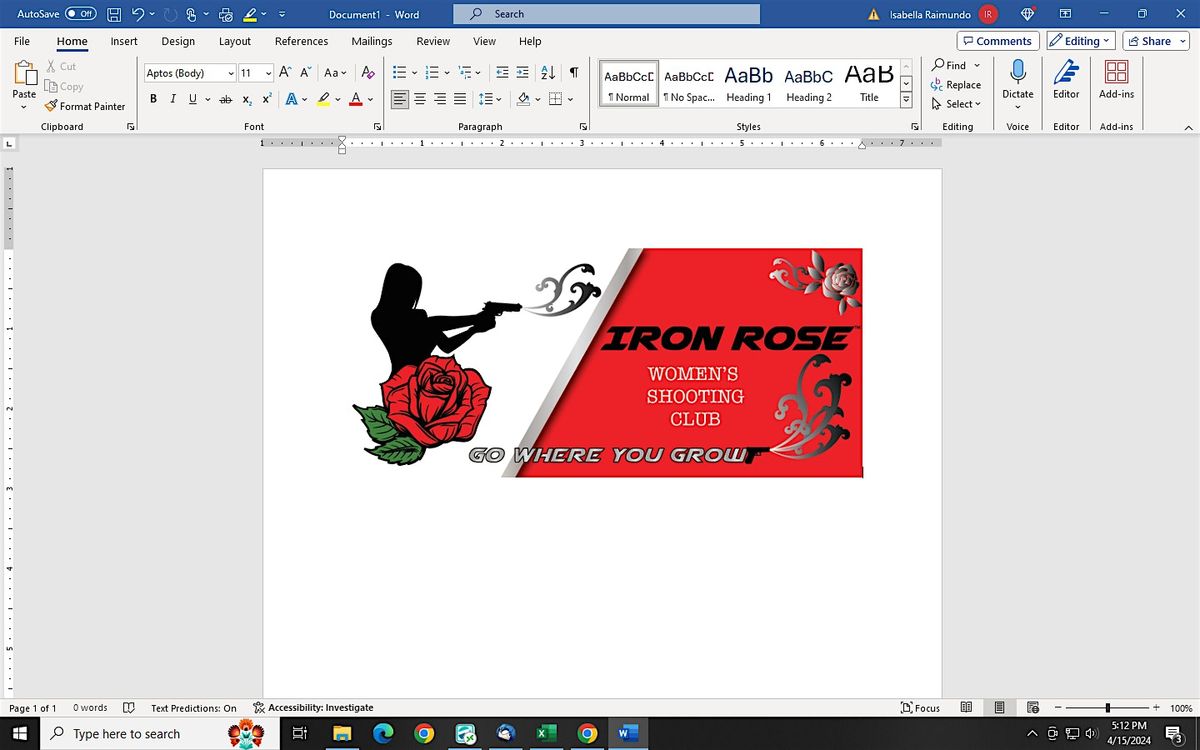
Task: Expand the font size dropdown
Action: [x=267, y=73]
